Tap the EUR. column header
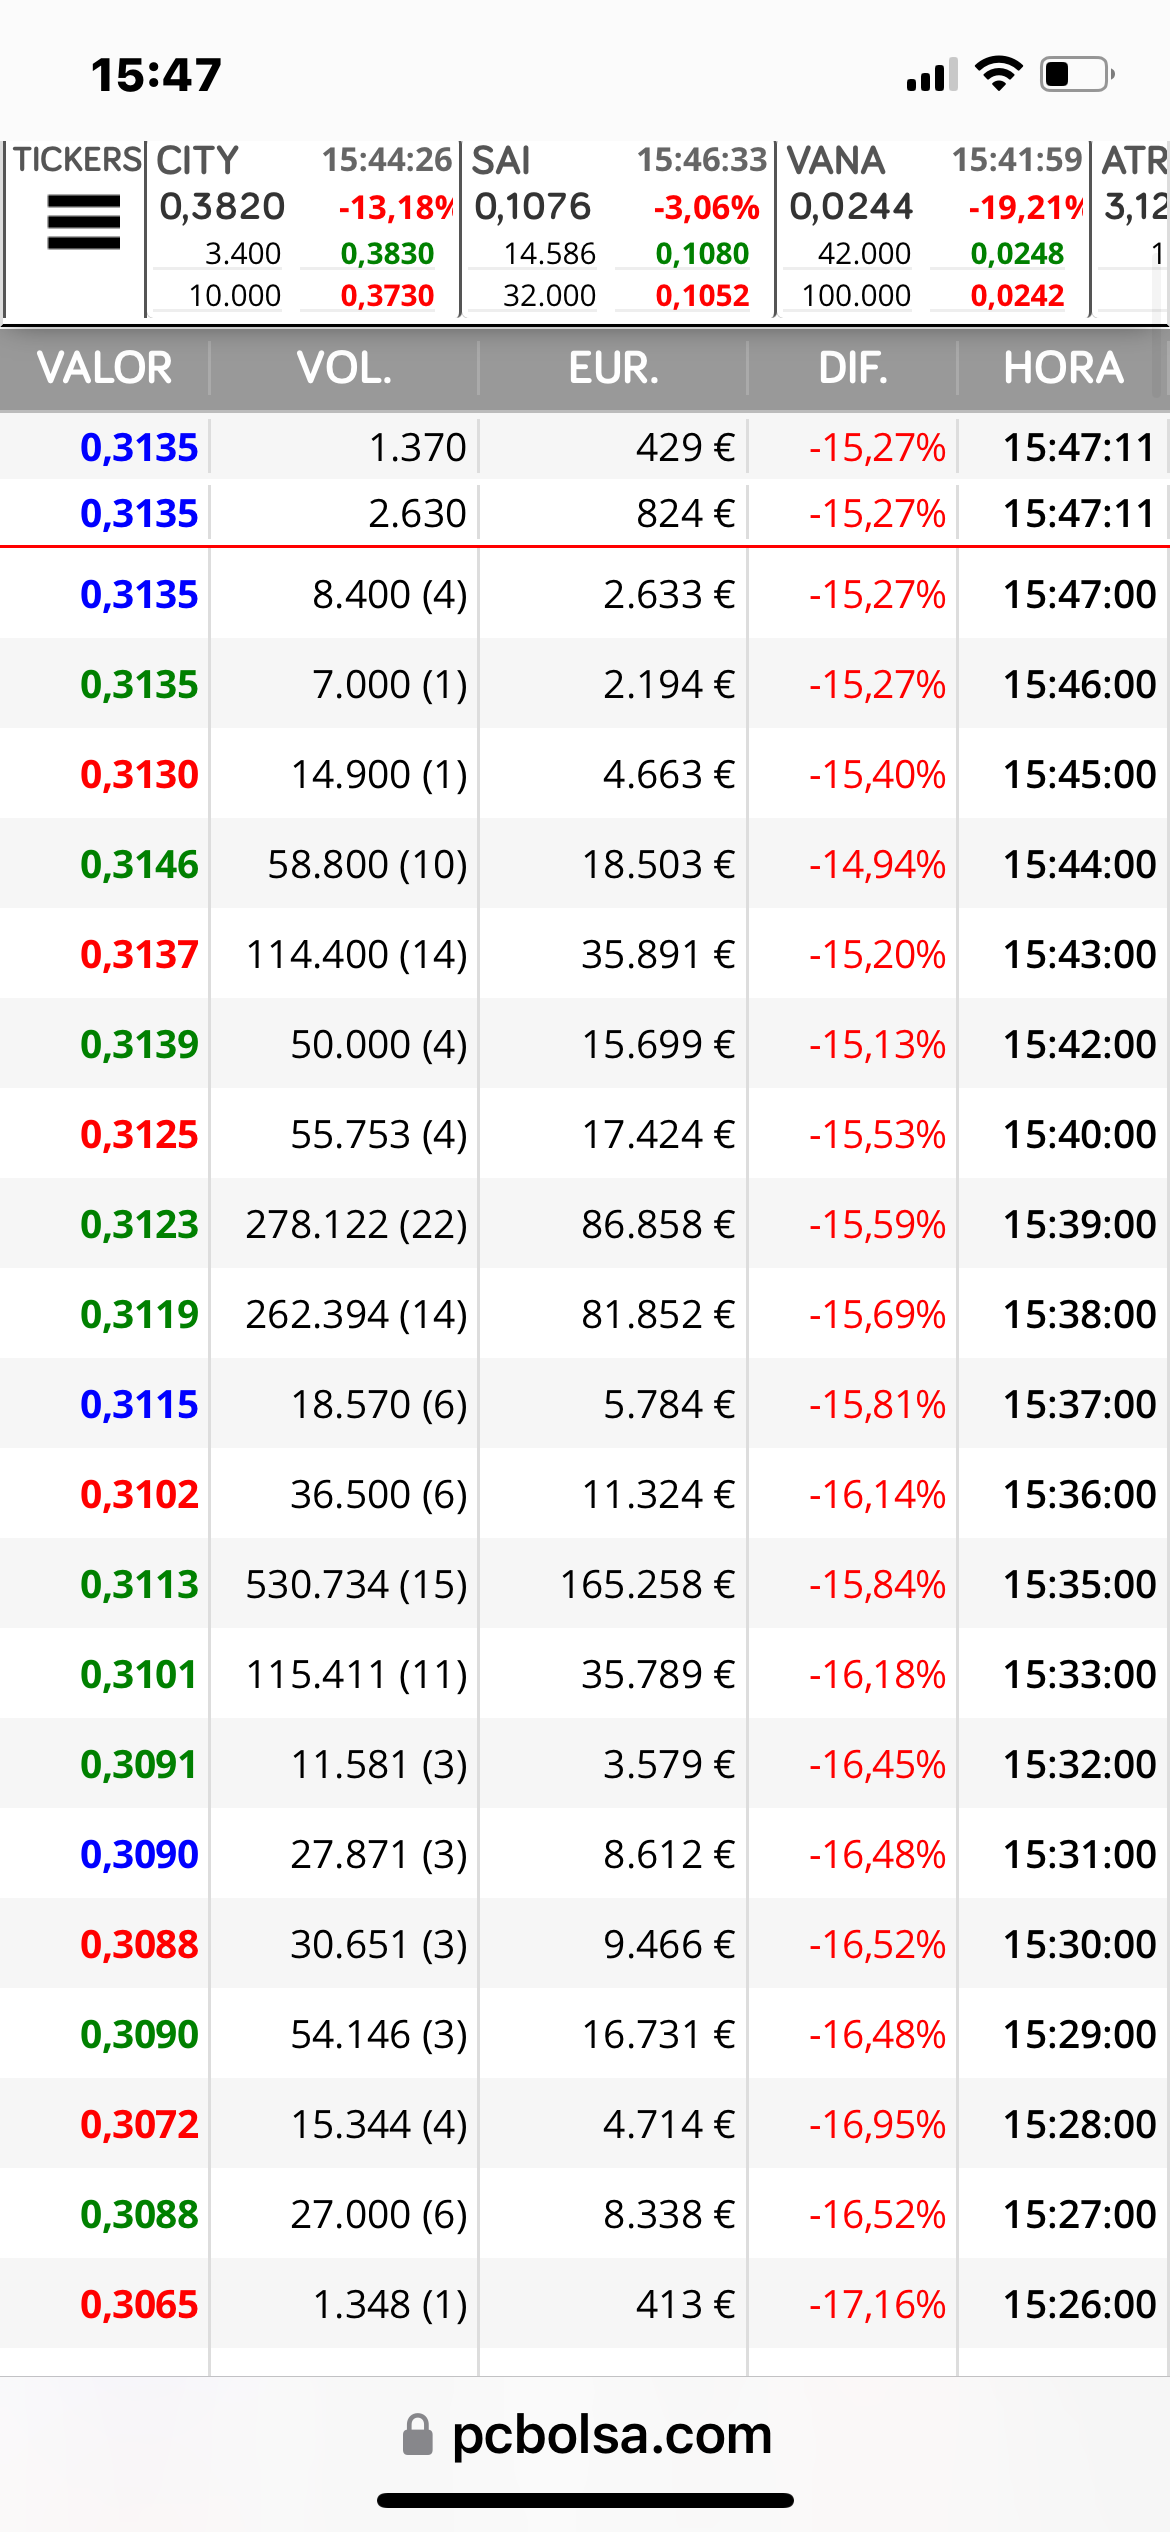 click(x=613, y=368)
